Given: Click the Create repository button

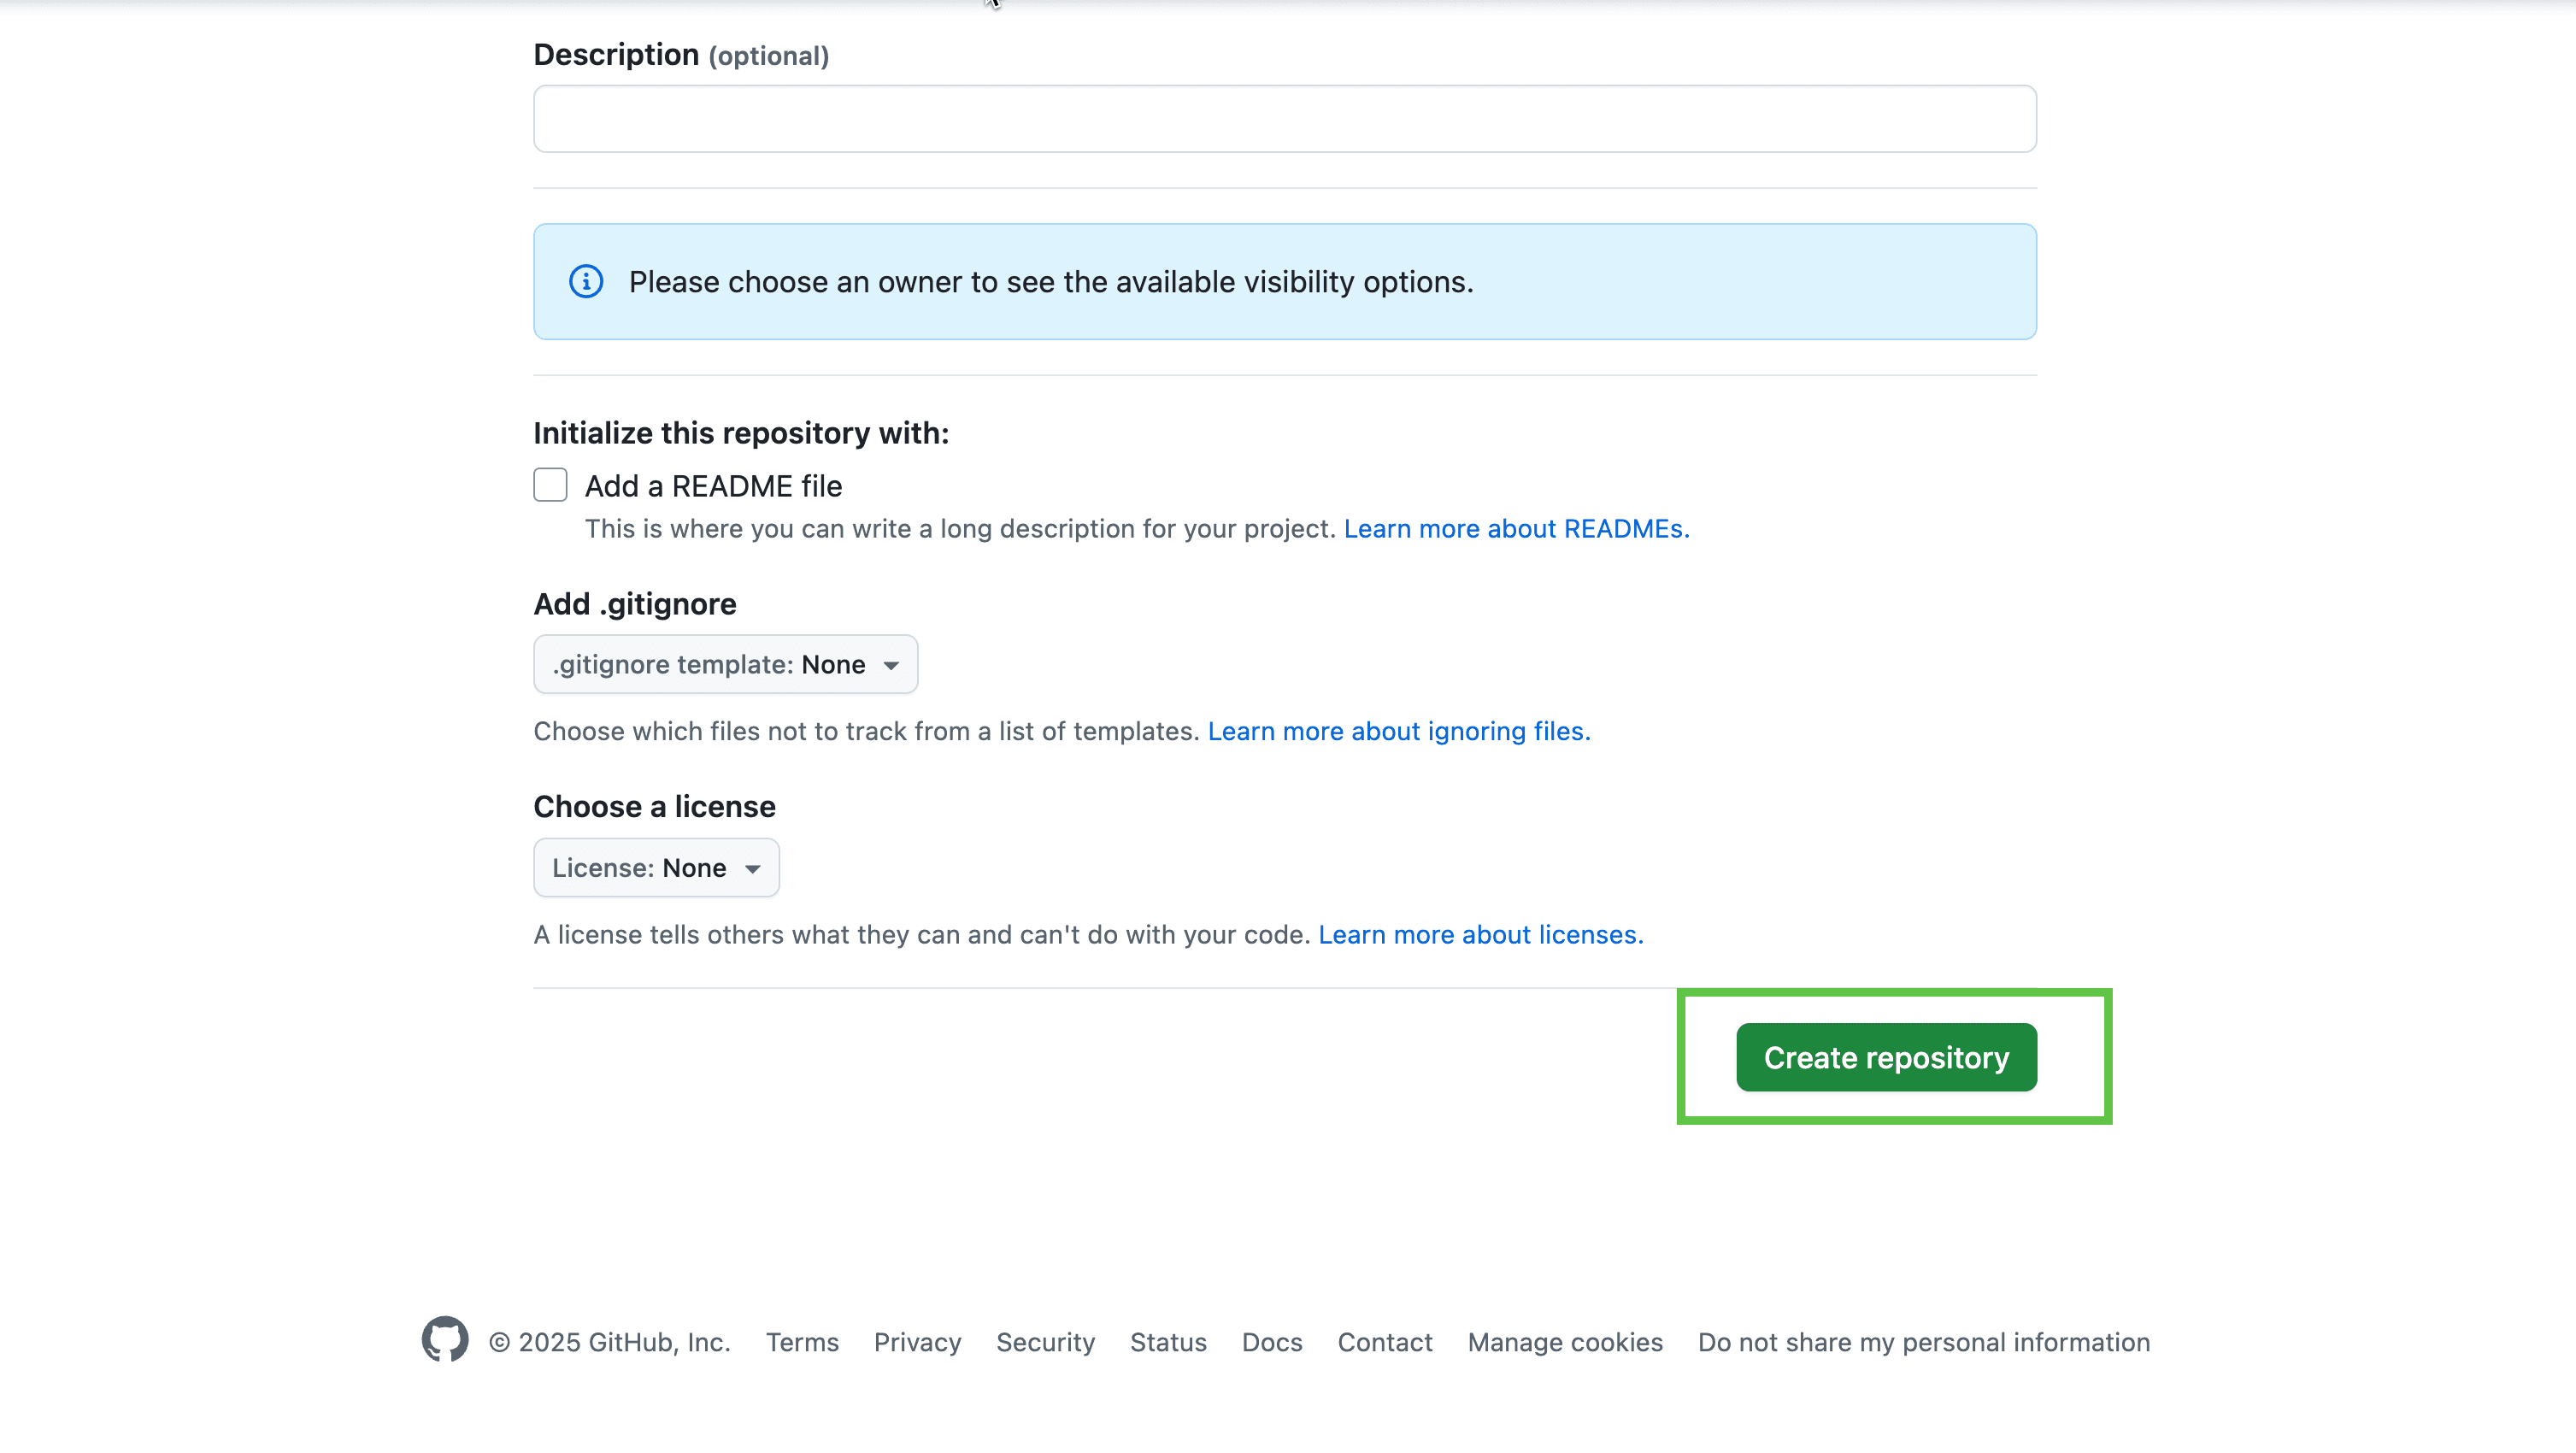Looking at the screenshot, I should 1886,1057.
